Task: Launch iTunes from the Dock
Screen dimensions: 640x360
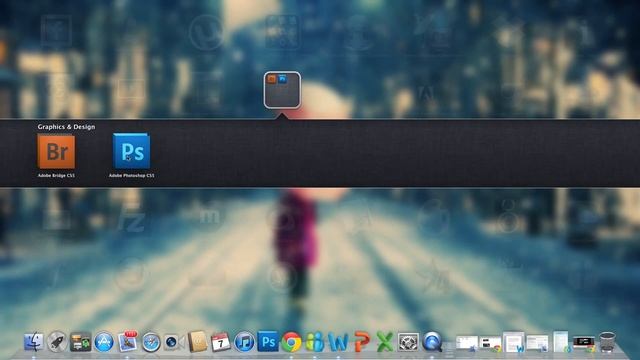Action: click(244, 342)
